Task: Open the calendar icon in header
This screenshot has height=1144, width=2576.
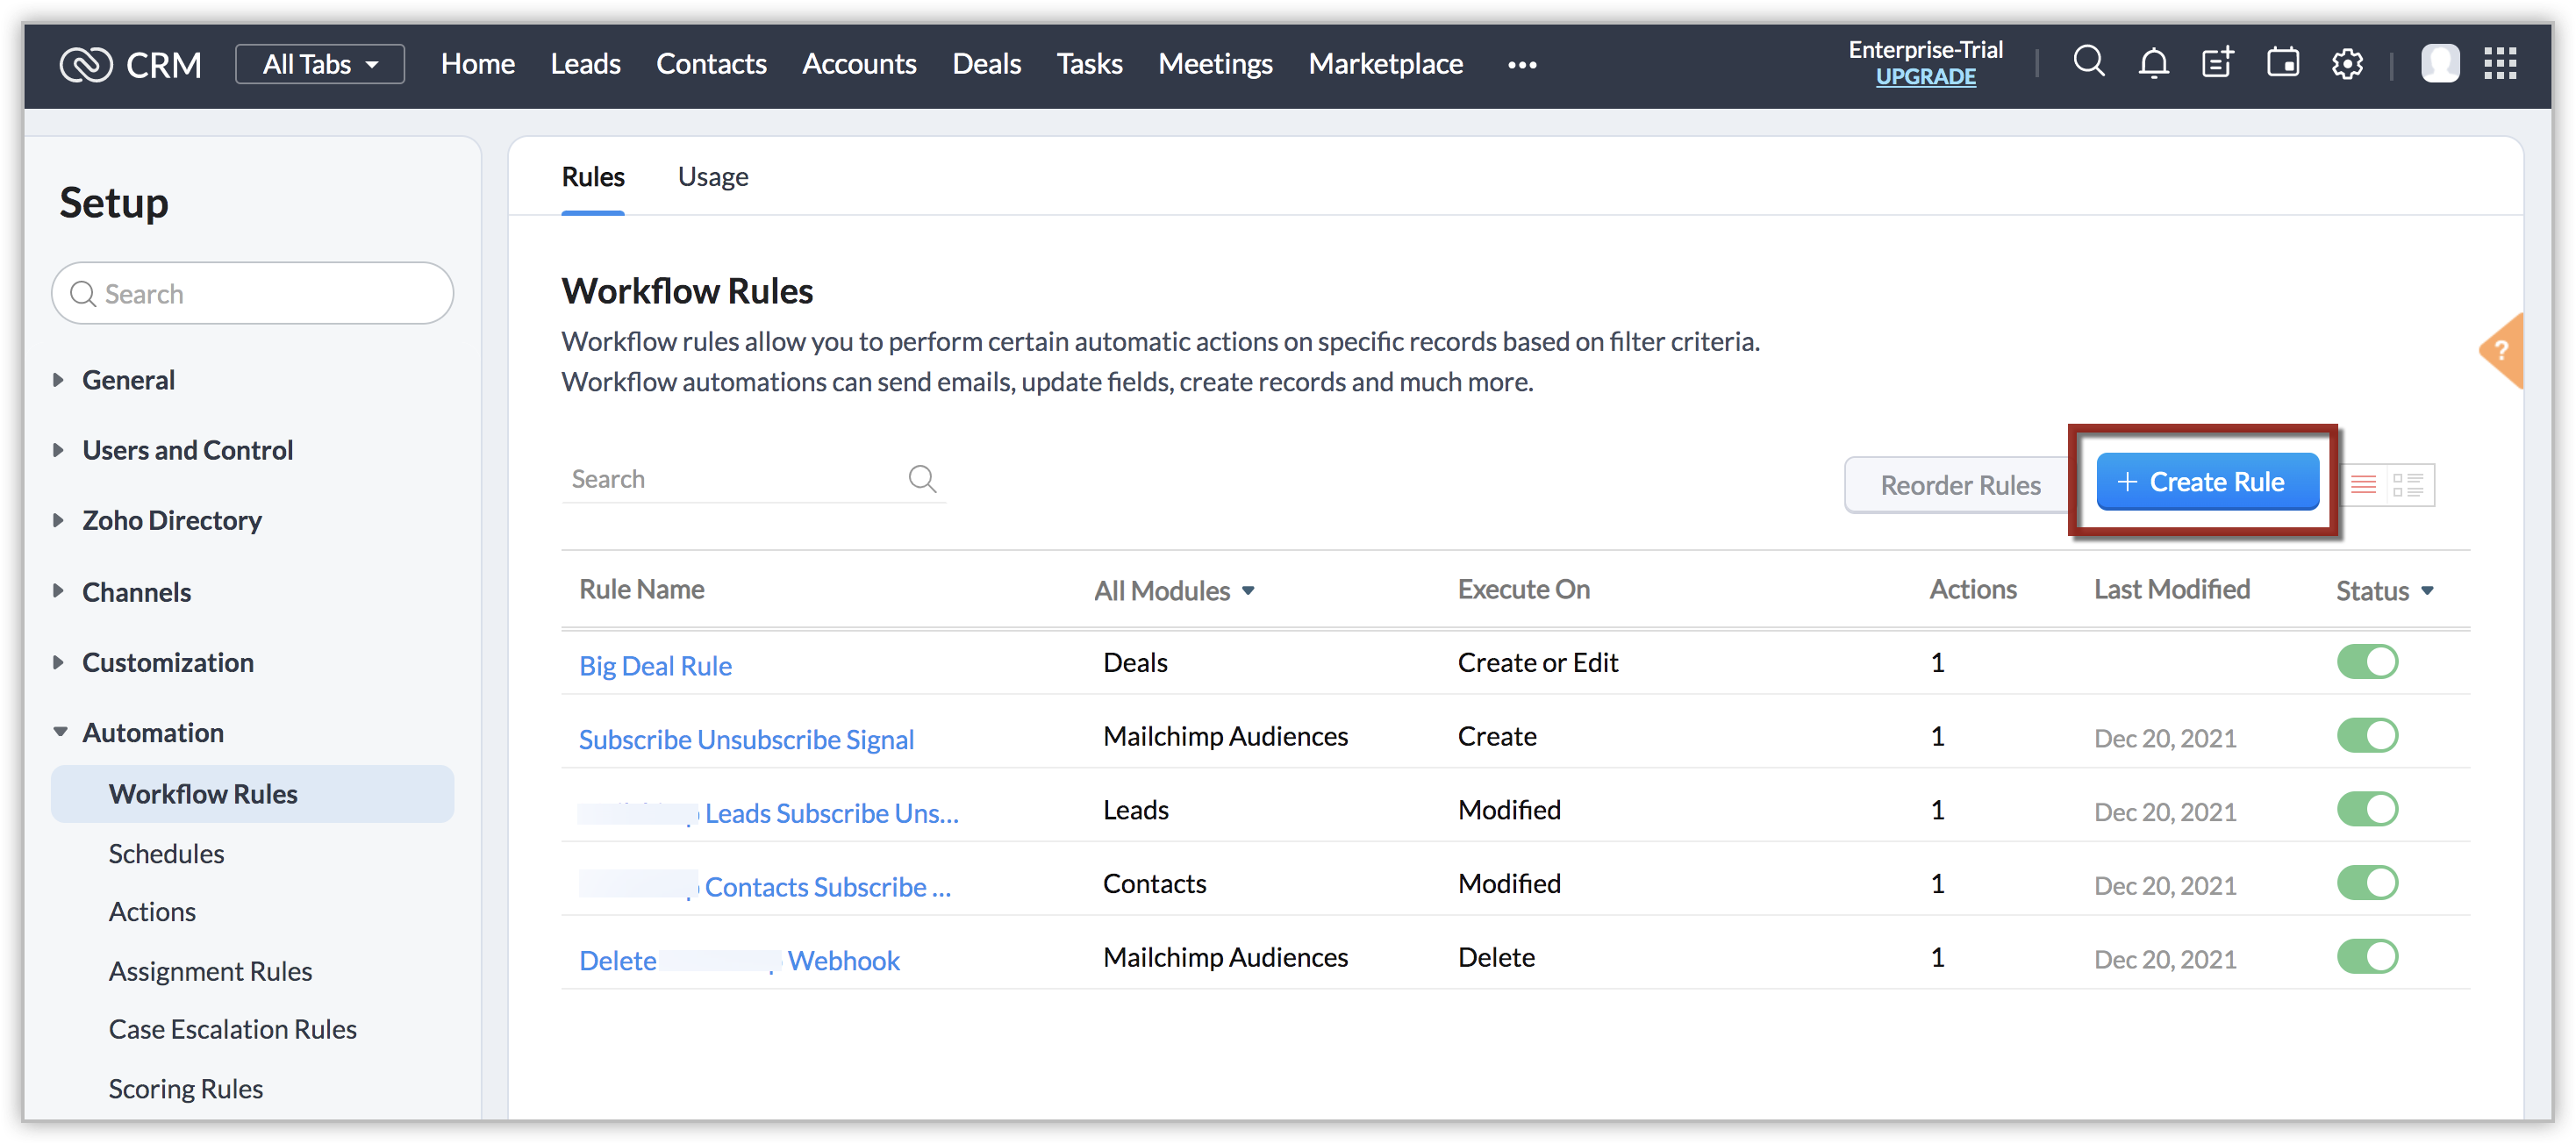Action: [x=2282, y=63]
